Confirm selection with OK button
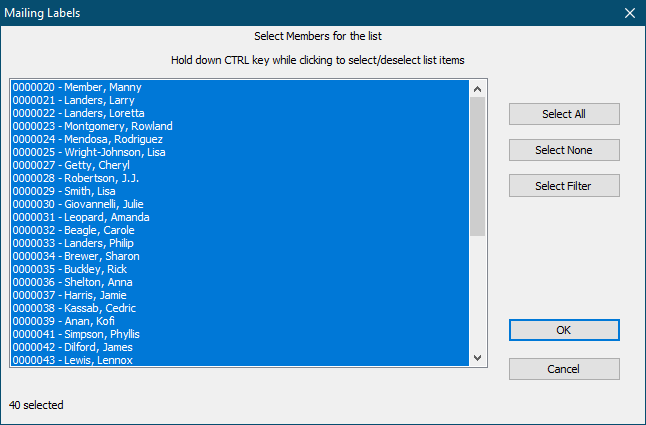The image size is (646, 425). tap(564, 330)
